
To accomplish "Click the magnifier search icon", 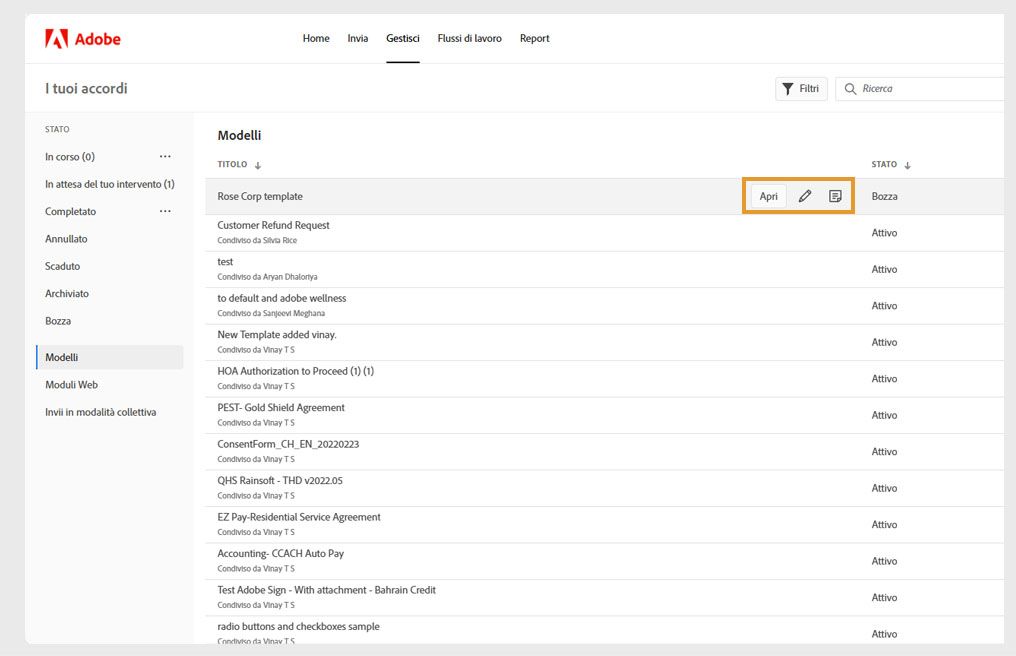I will pyautogui.click(x=851, y=89).
